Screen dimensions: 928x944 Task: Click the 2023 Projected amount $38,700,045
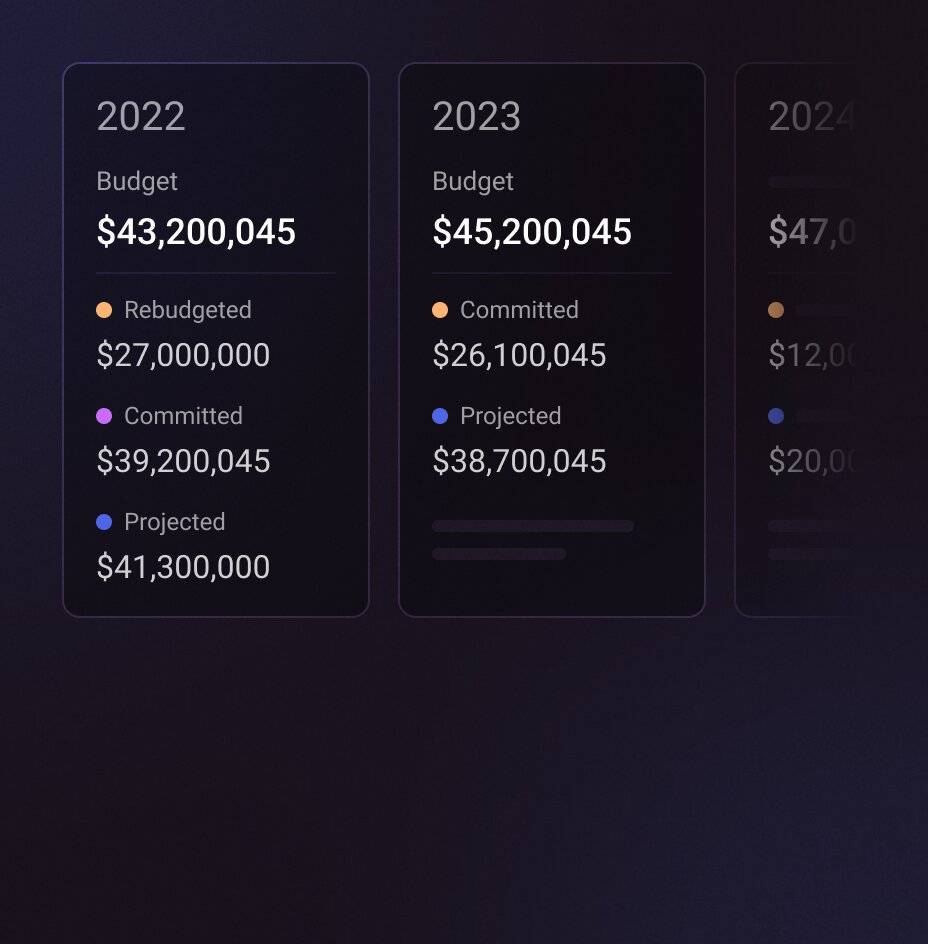click(519, 461)
